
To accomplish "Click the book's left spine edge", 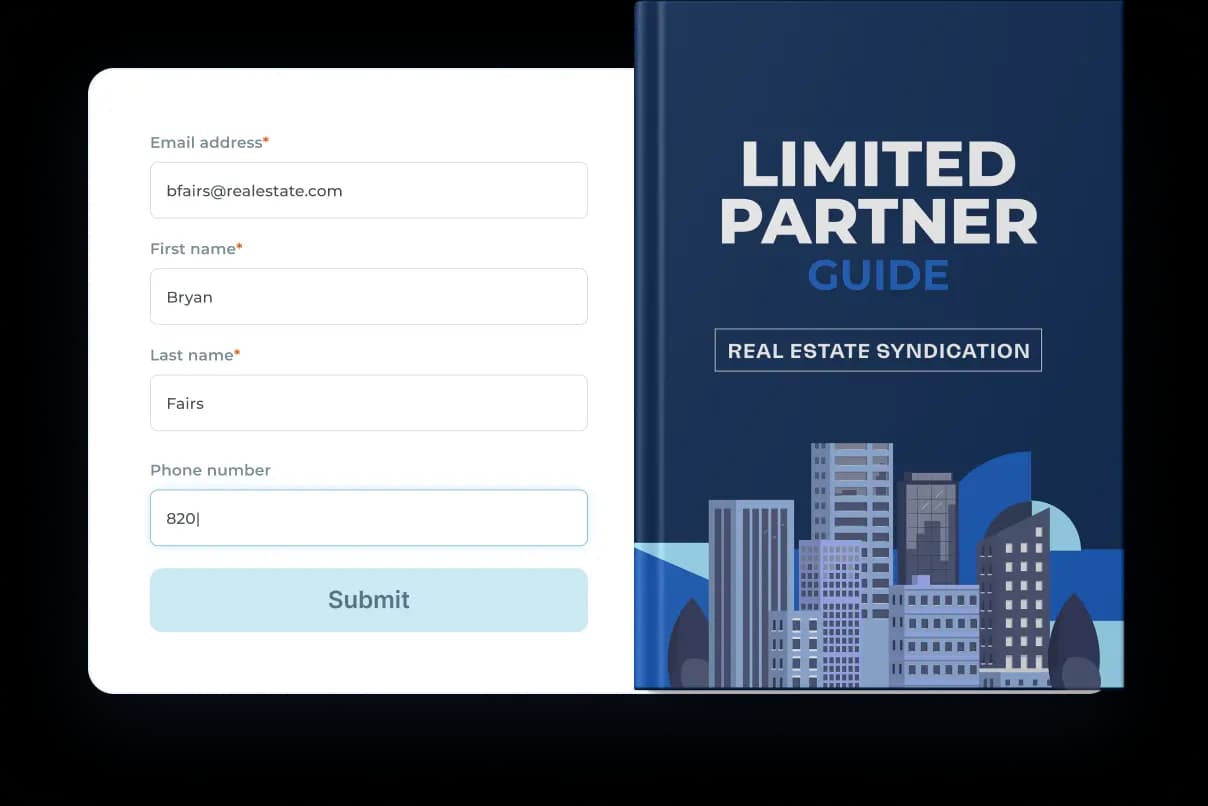I will click(x=643, y=340).
